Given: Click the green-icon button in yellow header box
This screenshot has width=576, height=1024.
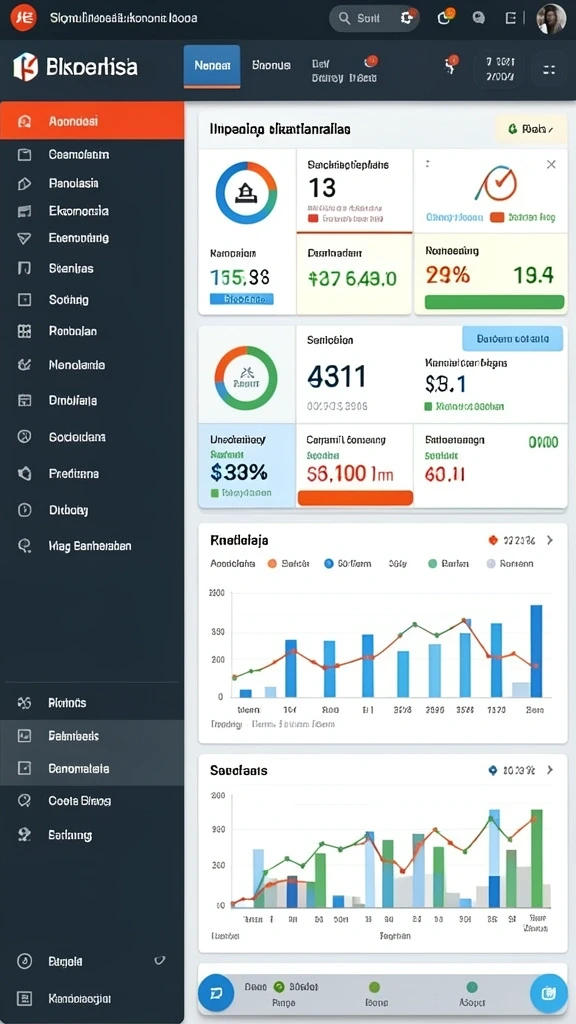Looking at the screenshot, I should (x=531, y=129).
